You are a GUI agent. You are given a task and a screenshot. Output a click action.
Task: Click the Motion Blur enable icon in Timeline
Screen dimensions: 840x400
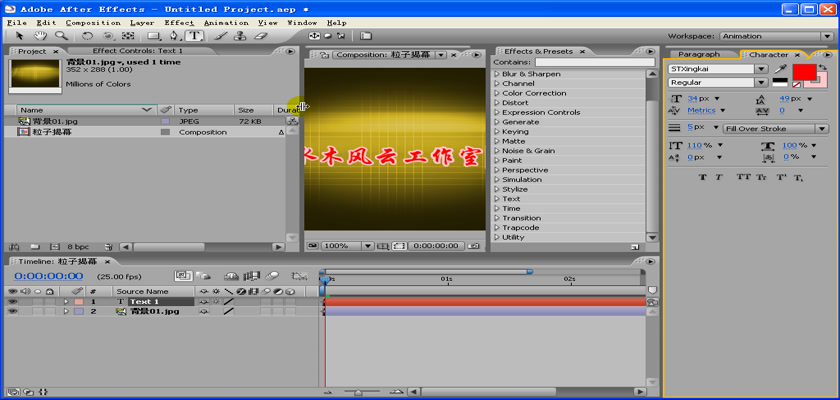coord(273,276)
